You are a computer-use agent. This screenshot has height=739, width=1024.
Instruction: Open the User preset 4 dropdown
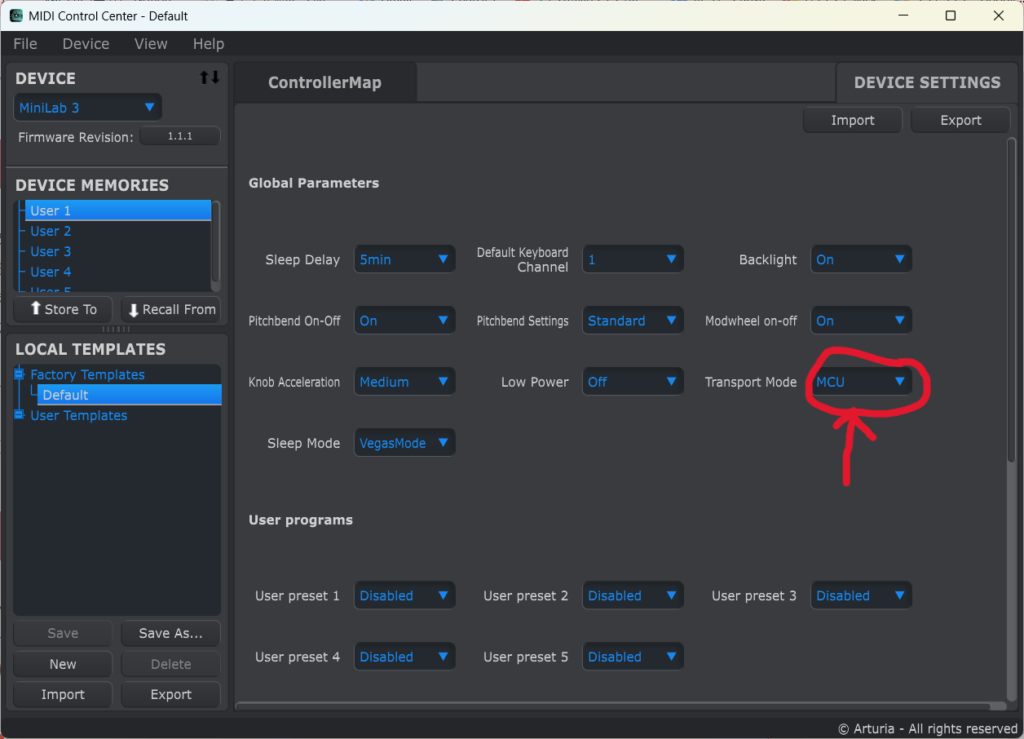click(404, 657)
